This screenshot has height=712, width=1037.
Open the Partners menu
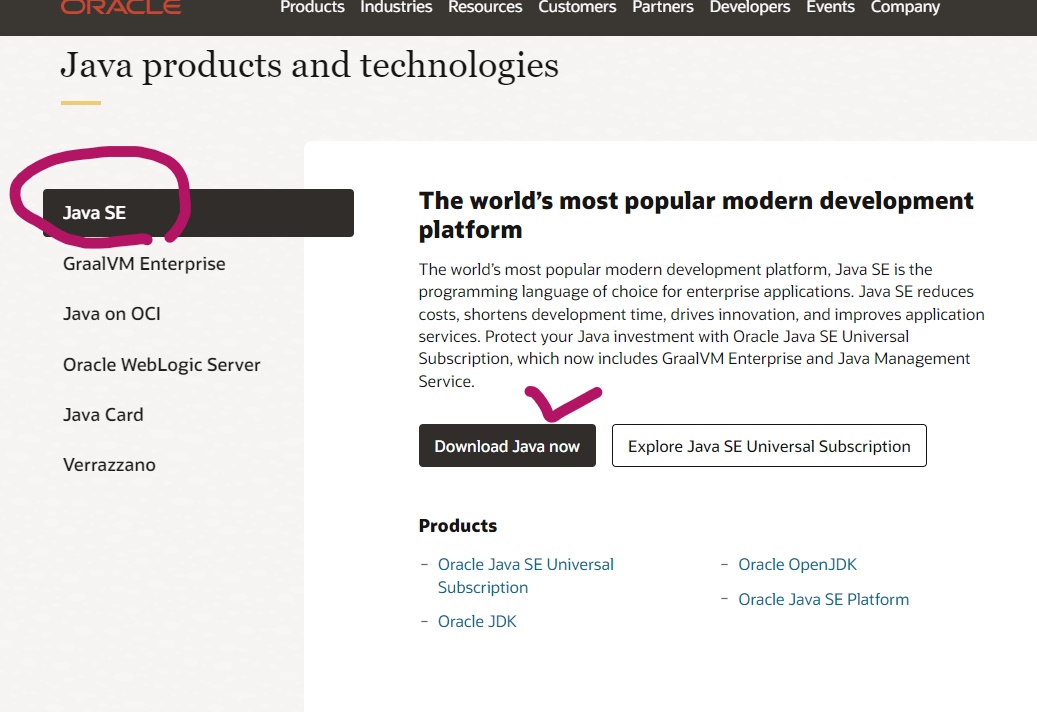663,7
